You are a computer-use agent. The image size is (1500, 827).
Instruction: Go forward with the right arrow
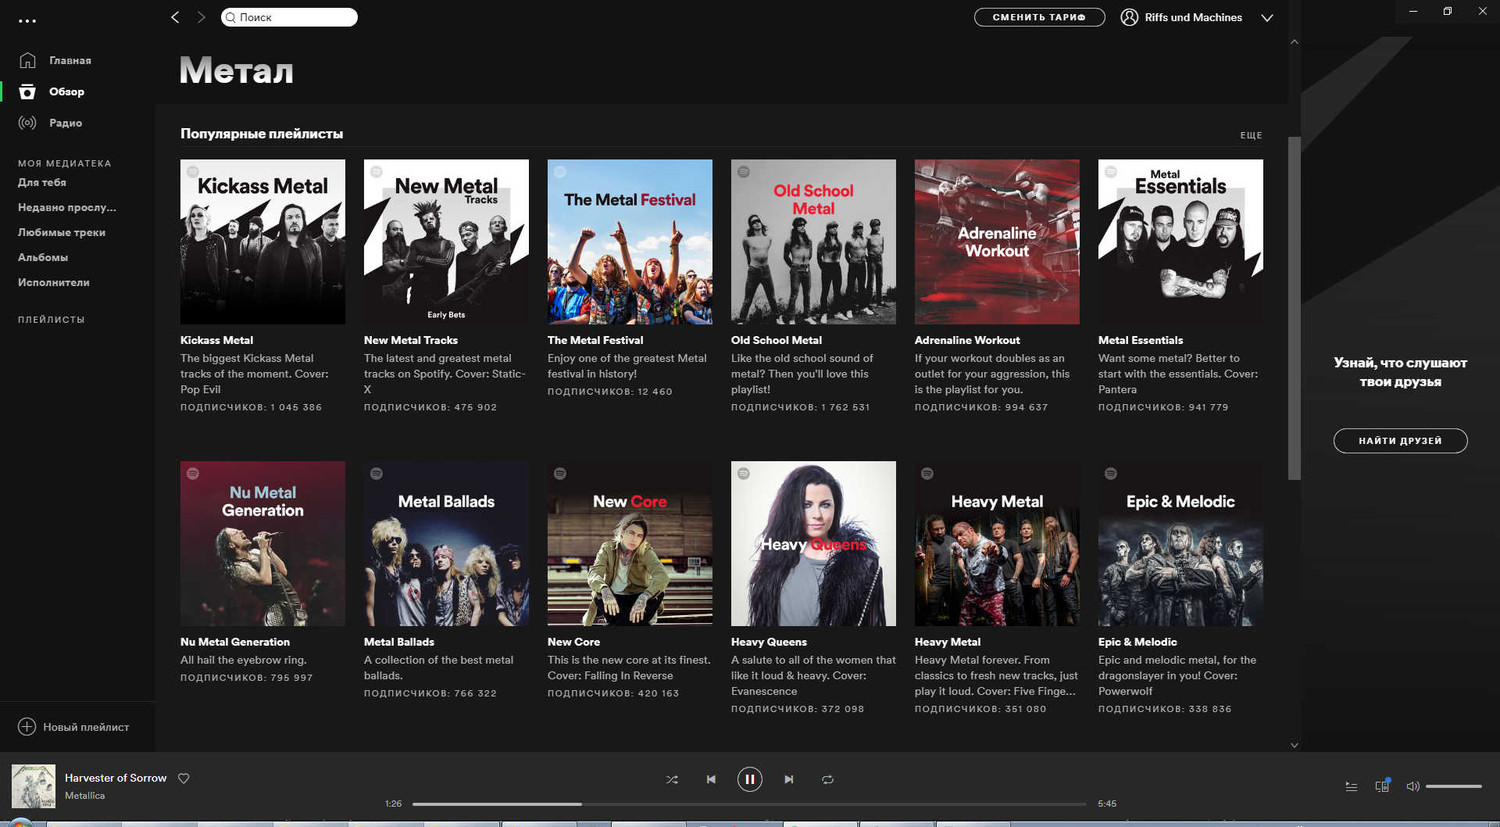point(201,17)
